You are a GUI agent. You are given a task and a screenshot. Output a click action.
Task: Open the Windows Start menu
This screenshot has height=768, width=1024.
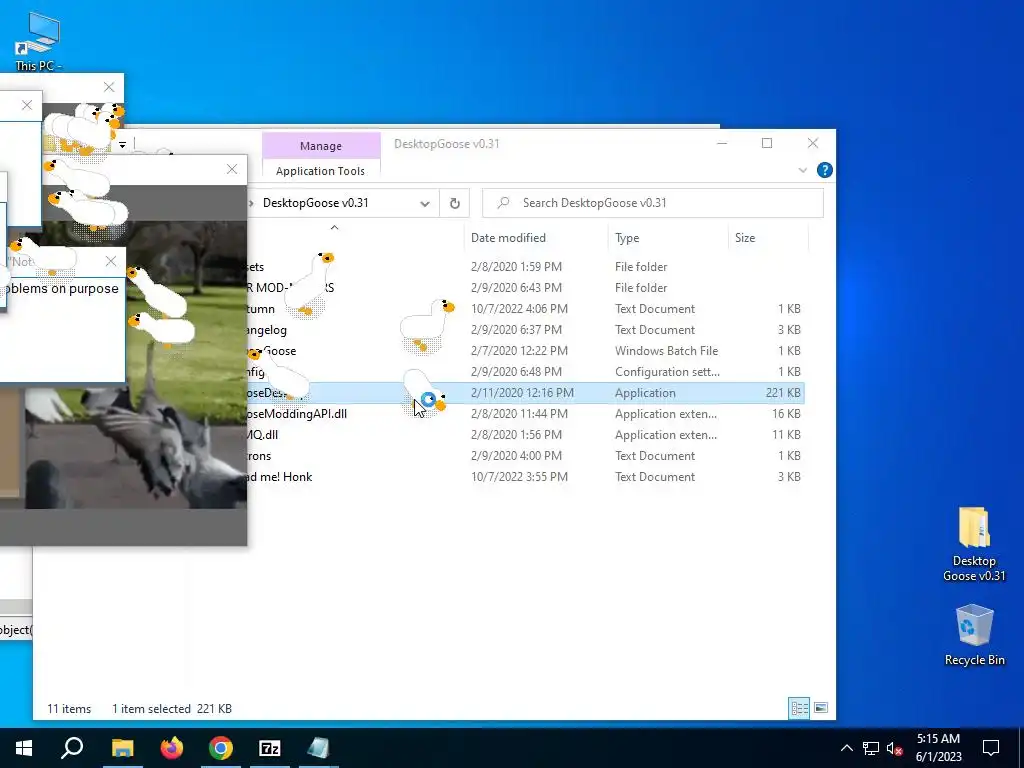tap(24, 748)
